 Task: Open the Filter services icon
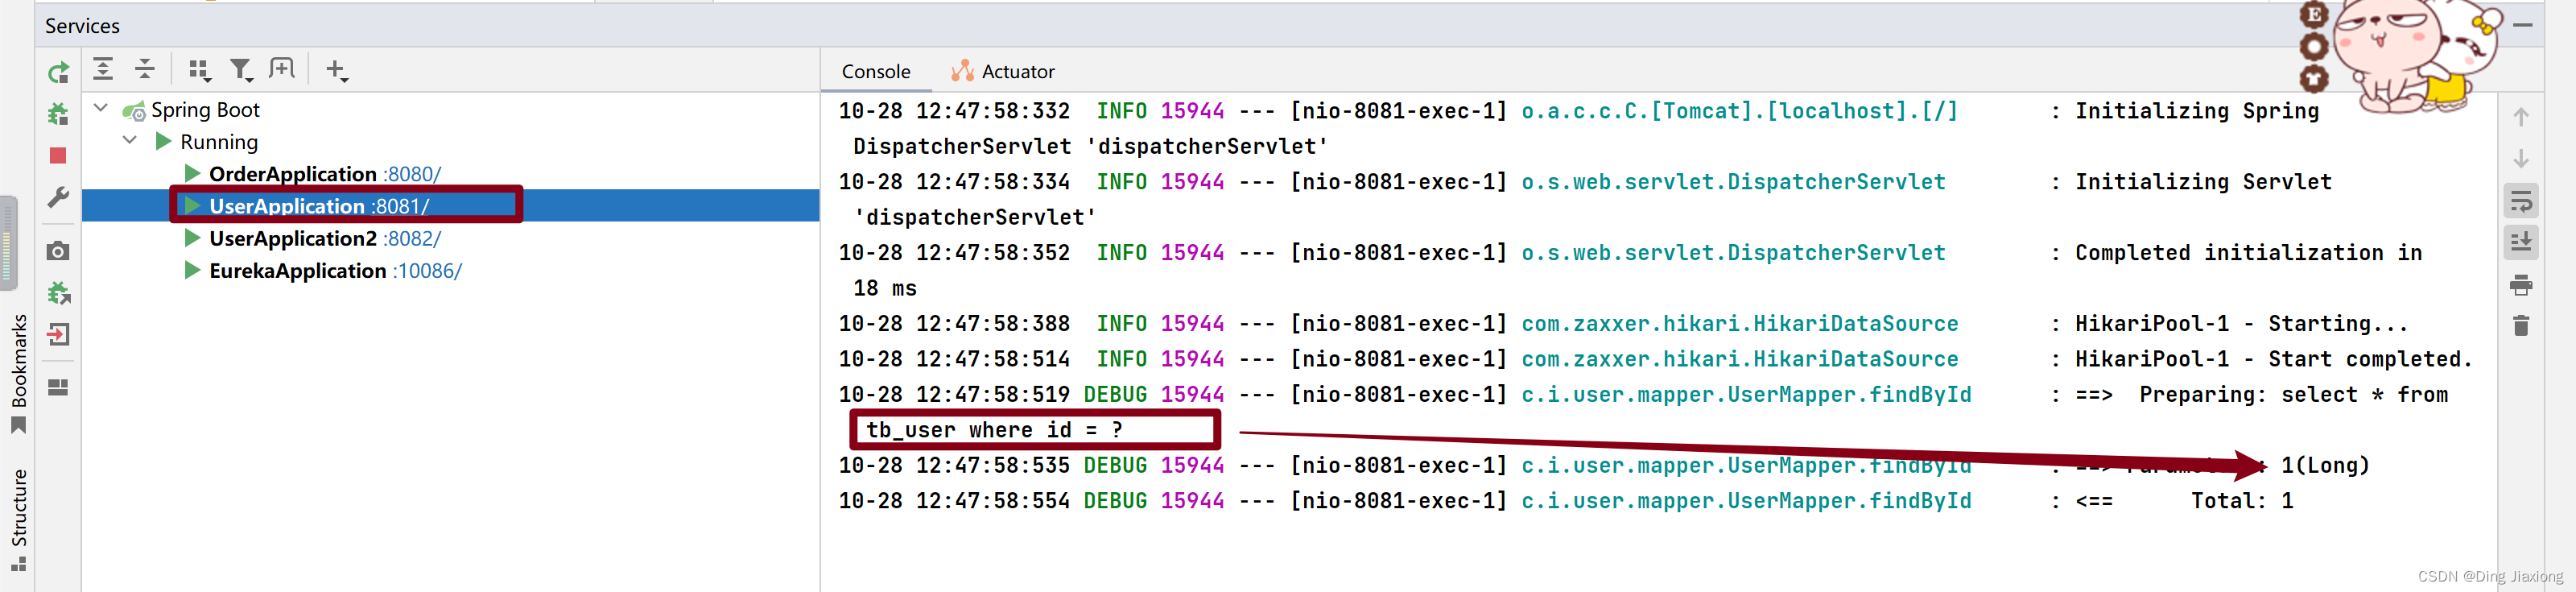click(241, 70)
